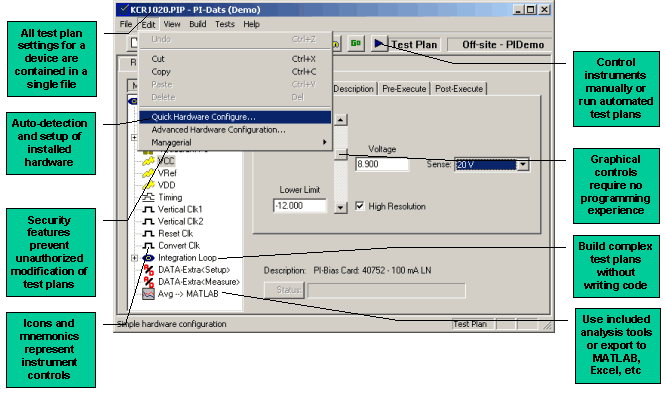Switch to the Post-Execute tab
Viewport: 665px width, 393px height.
pyautogui.click(x=459, y=89)
